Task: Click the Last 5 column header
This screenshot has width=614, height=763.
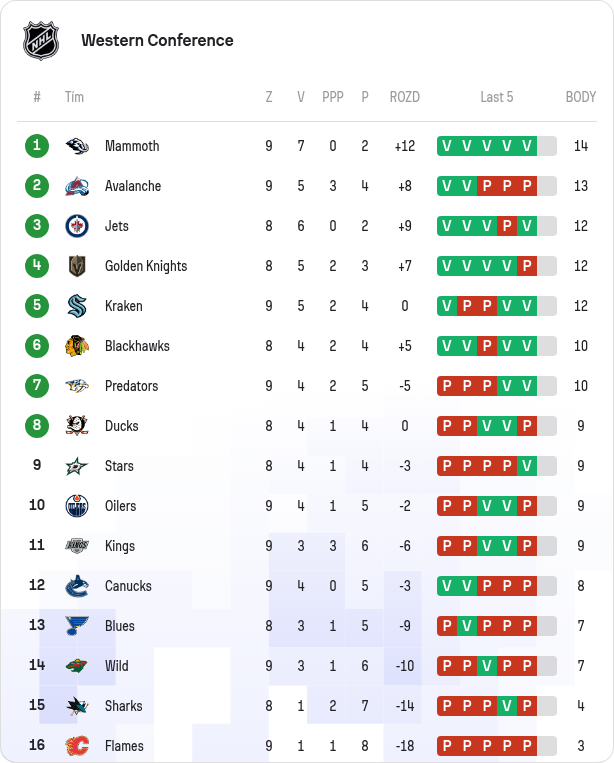Action: pyautogui.click(x=496, y=97)
